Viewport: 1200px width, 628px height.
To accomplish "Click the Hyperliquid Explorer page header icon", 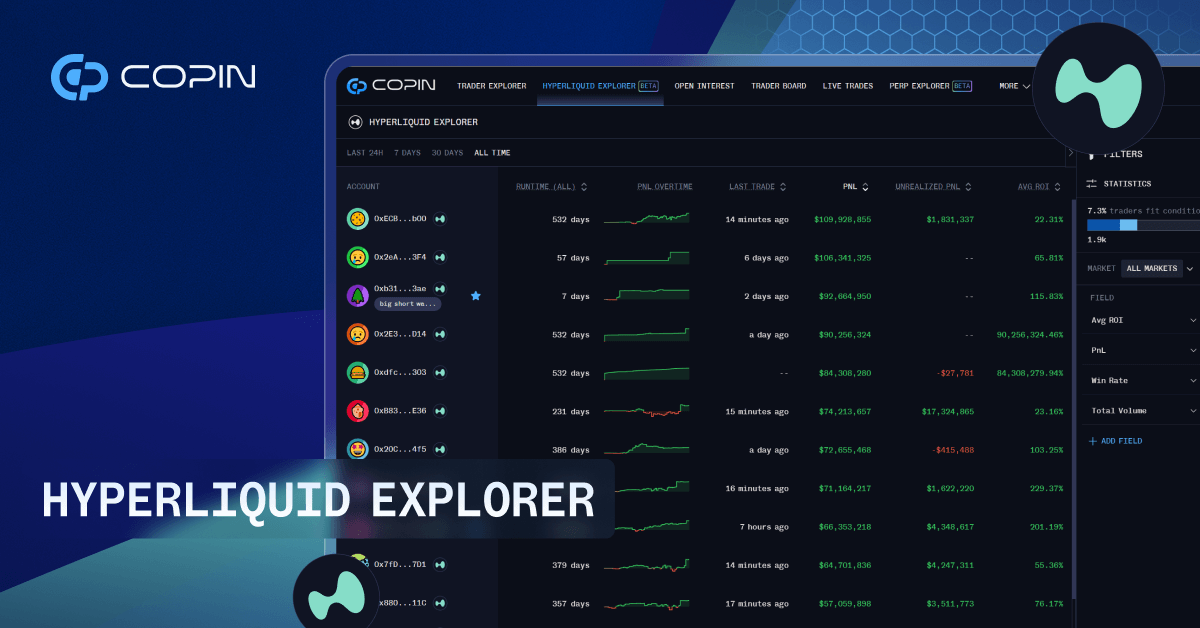I will pos(355,121).
